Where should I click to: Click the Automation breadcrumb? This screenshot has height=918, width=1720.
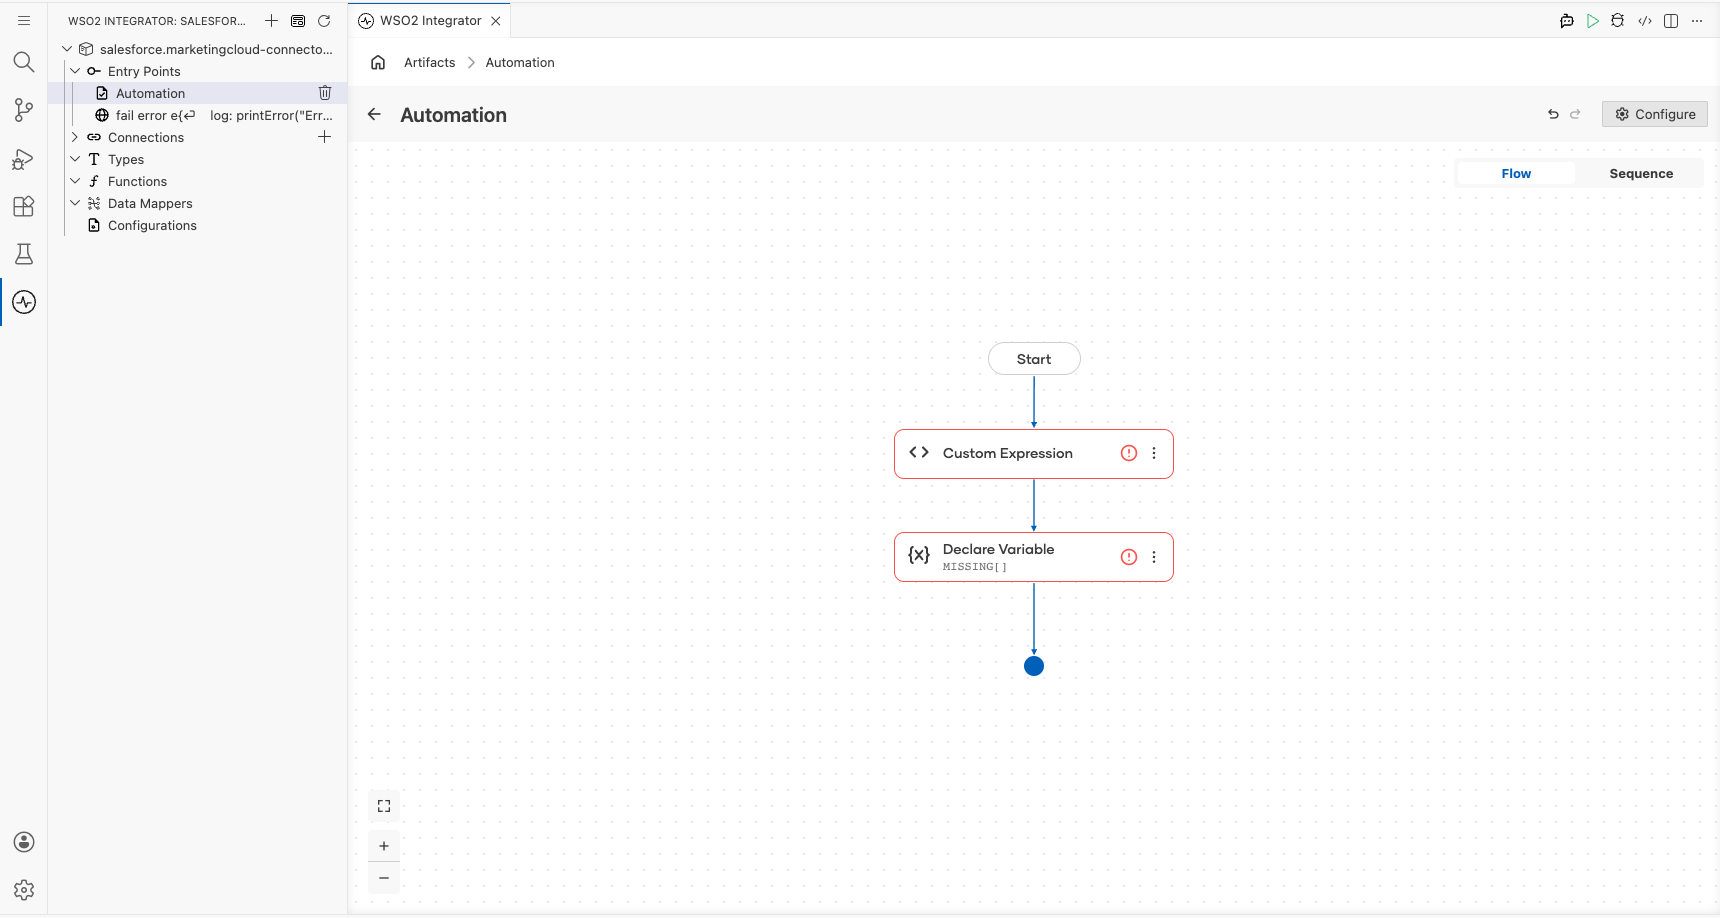click(520, 62)
